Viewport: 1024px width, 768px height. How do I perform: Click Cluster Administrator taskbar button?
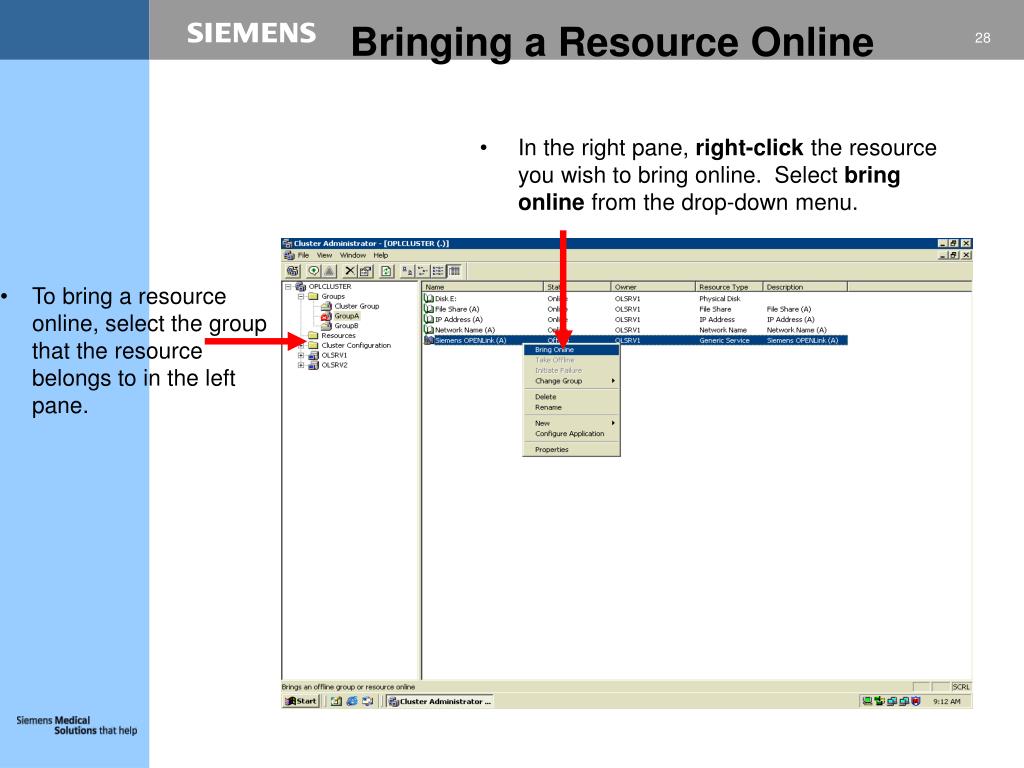(x=440, y=701)
